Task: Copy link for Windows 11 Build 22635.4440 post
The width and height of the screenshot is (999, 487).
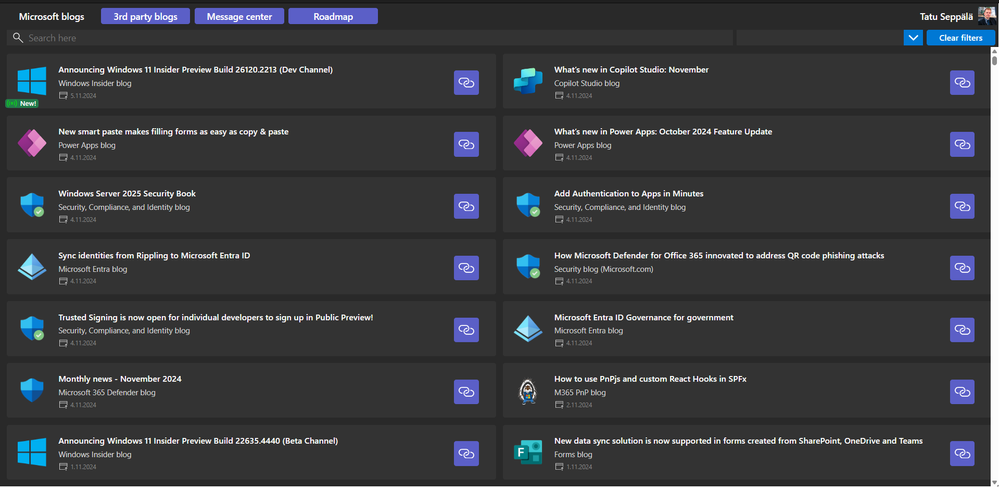Action: [x=466, y=453]
